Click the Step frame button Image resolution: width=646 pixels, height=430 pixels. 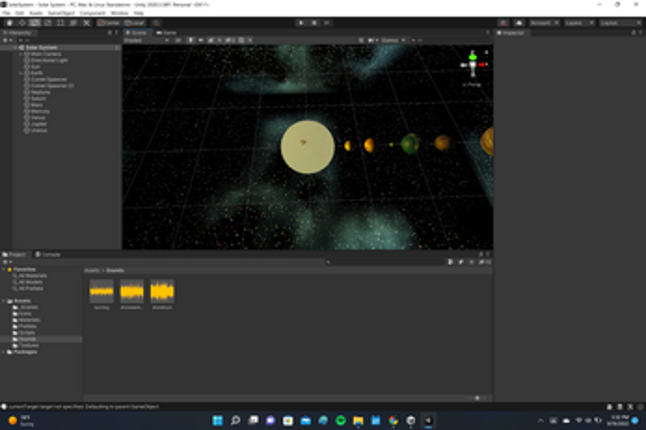tap(327, 23)
